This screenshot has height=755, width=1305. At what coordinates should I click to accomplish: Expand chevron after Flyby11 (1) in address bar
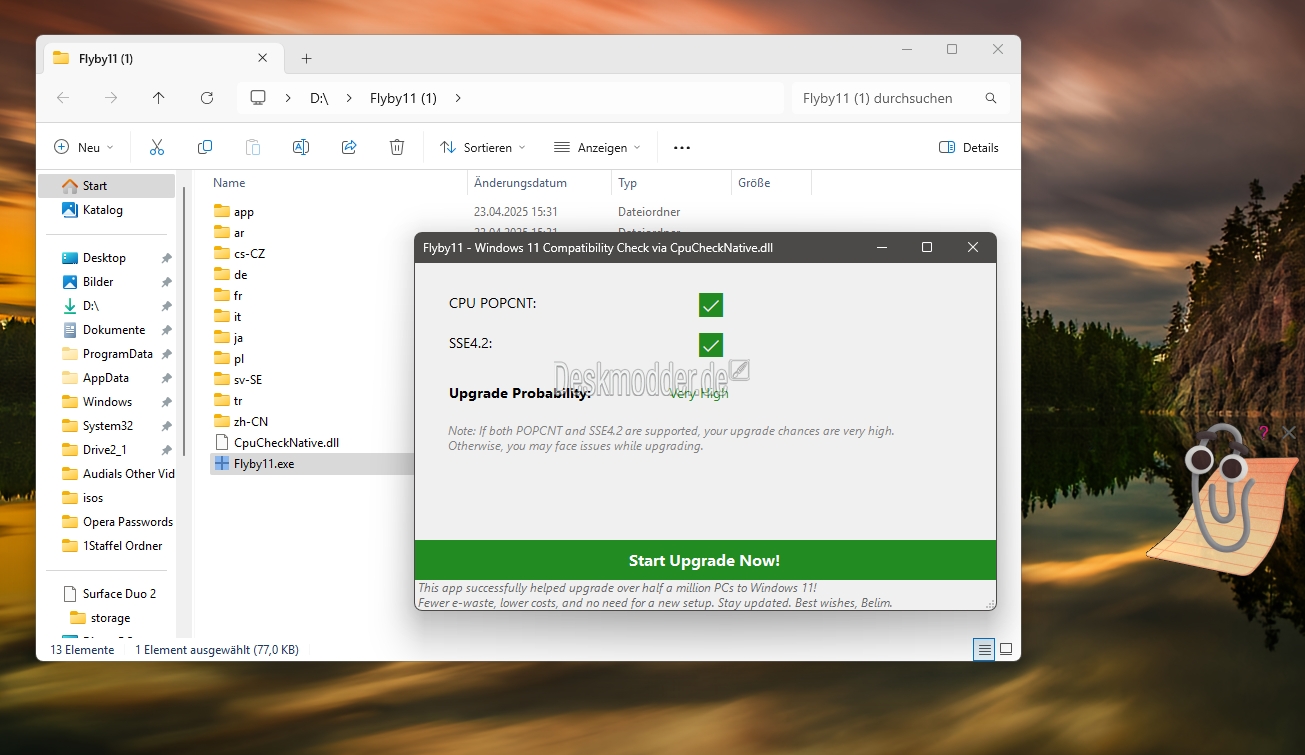[x=458, y=98]
